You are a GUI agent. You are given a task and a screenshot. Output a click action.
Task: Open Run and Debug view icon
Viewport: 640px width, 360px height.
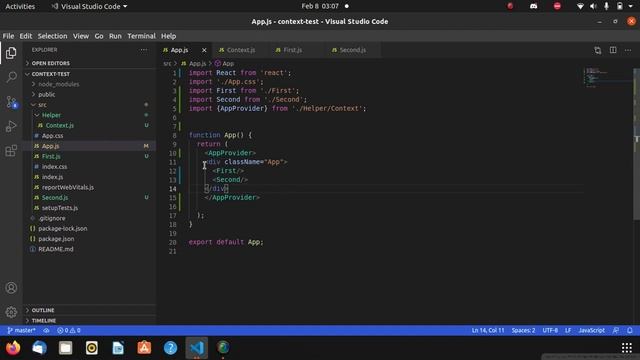point(11,126)
